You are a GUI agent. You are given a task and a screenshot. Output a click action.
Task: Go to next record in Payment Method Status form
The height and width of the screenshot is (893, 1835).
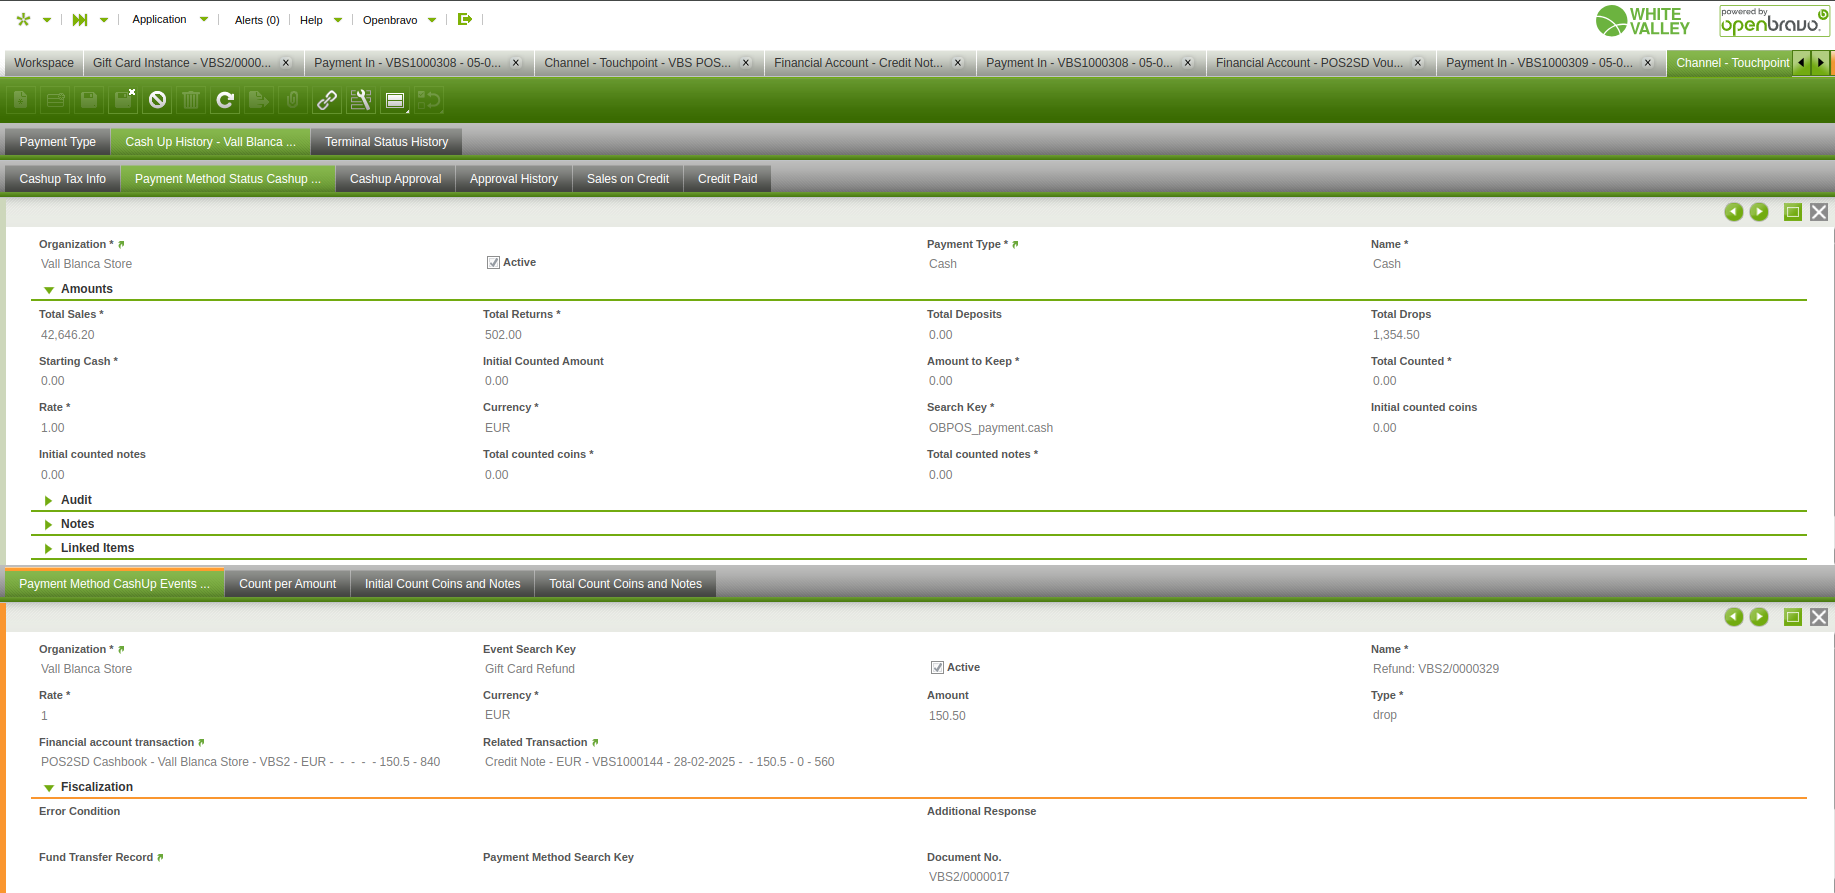click(1759, 212)
